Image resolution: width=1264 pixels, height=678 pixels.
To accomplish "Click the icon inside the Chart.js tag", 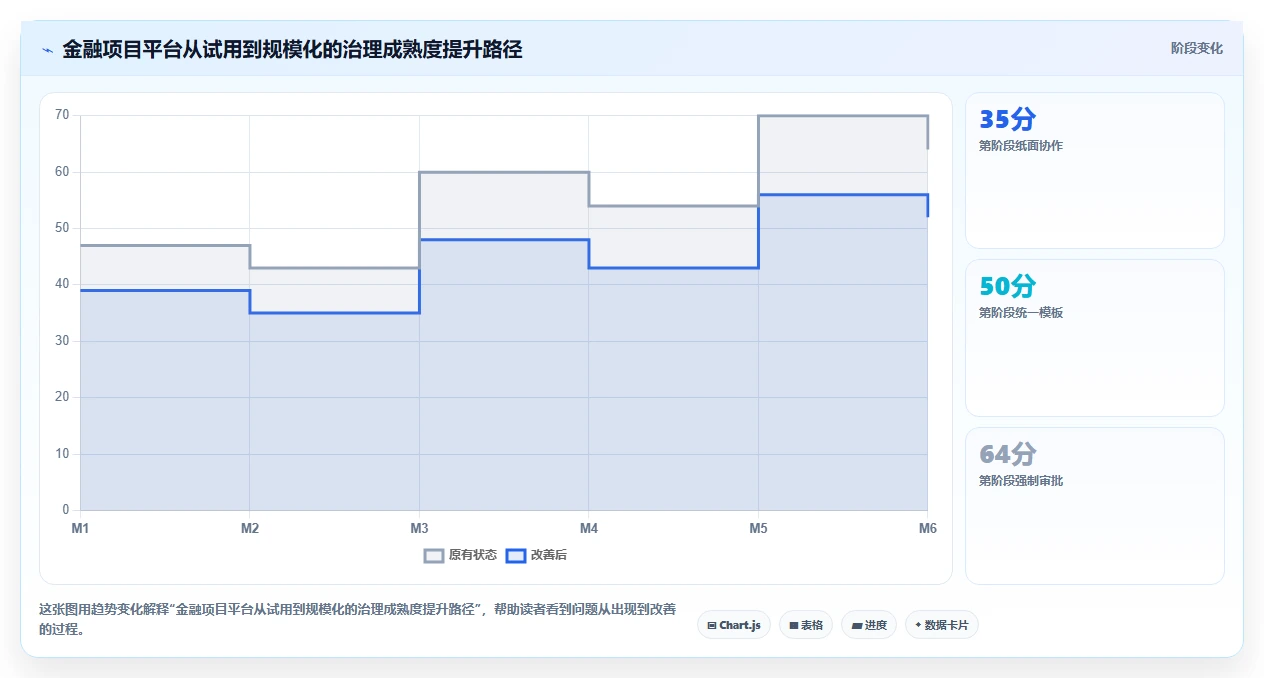I will [x=711, y=625].
